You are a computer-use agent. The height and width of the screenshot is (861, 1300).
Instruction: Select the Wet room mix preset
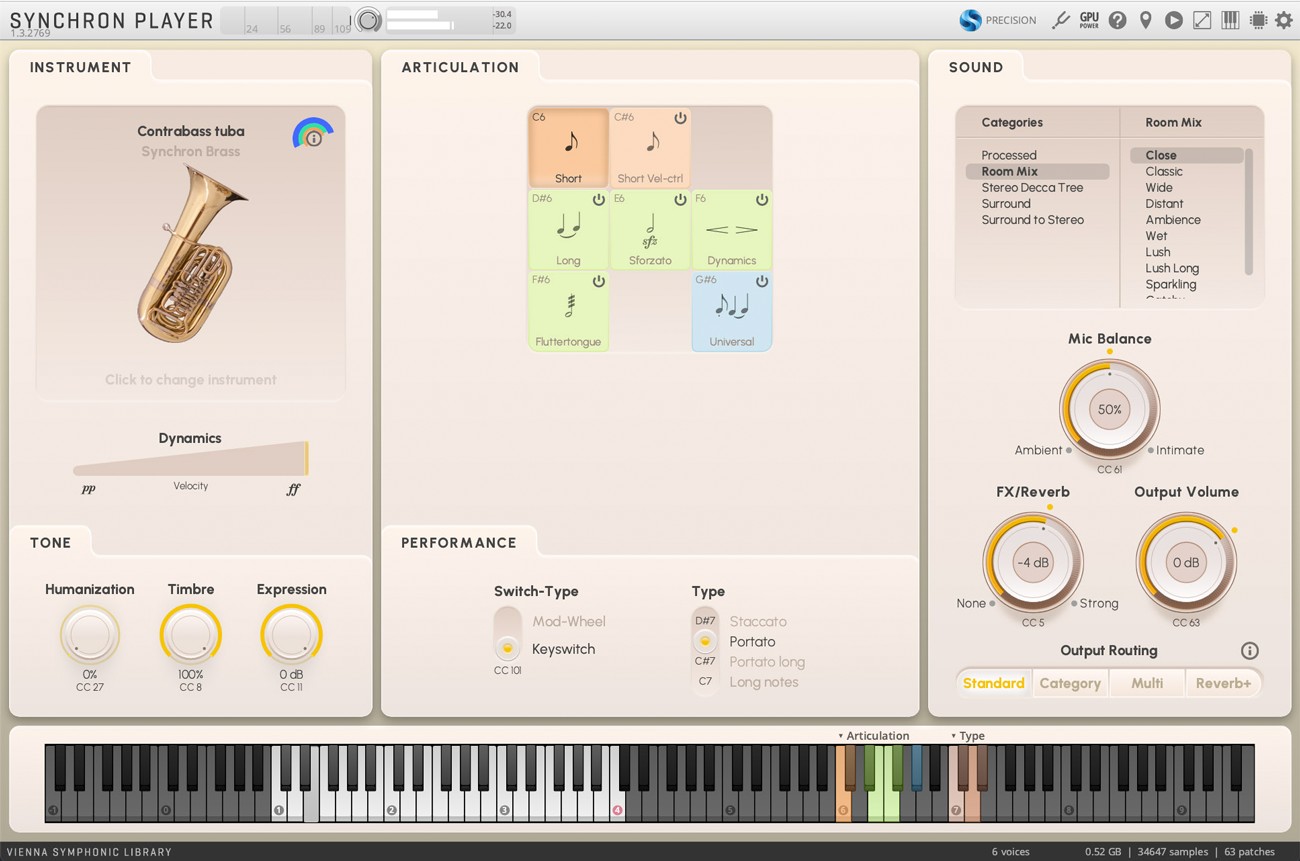click(x=1157, y=236)
